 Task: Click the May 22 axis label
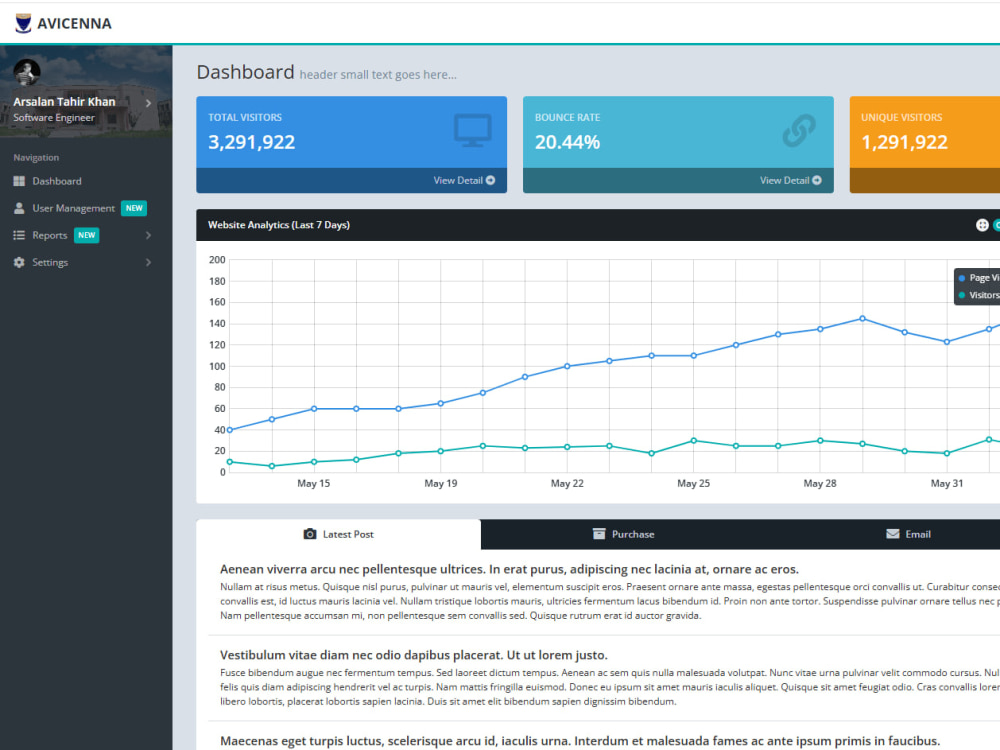567,483
